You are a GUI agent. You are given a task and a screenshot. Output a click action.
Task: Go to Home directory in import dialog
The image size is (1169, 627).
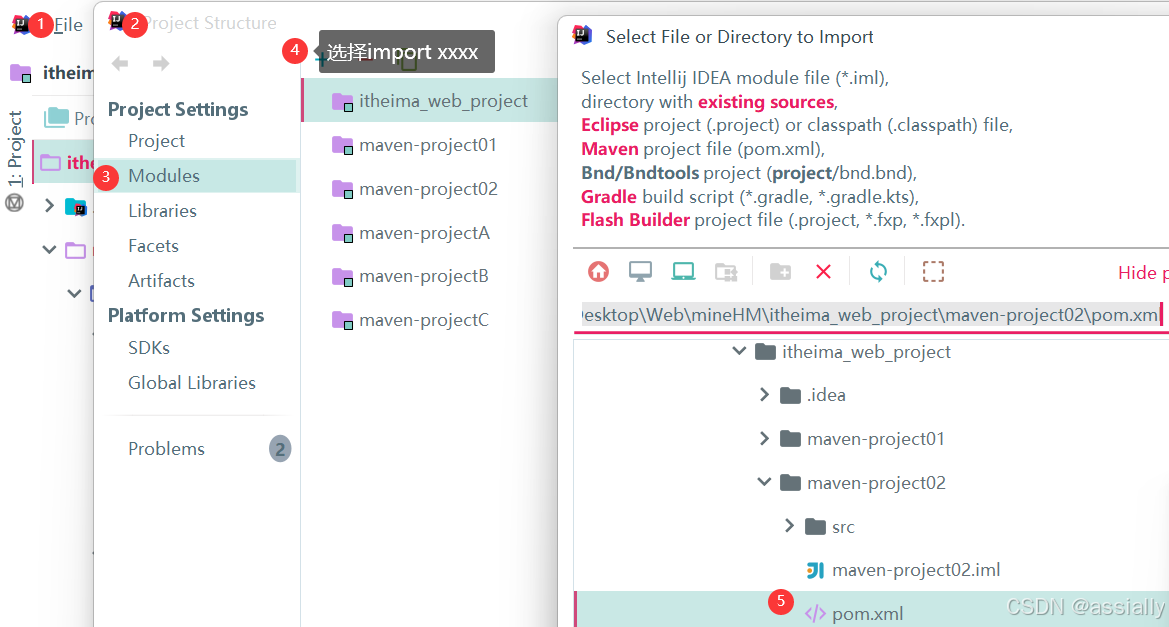point(599,272)
